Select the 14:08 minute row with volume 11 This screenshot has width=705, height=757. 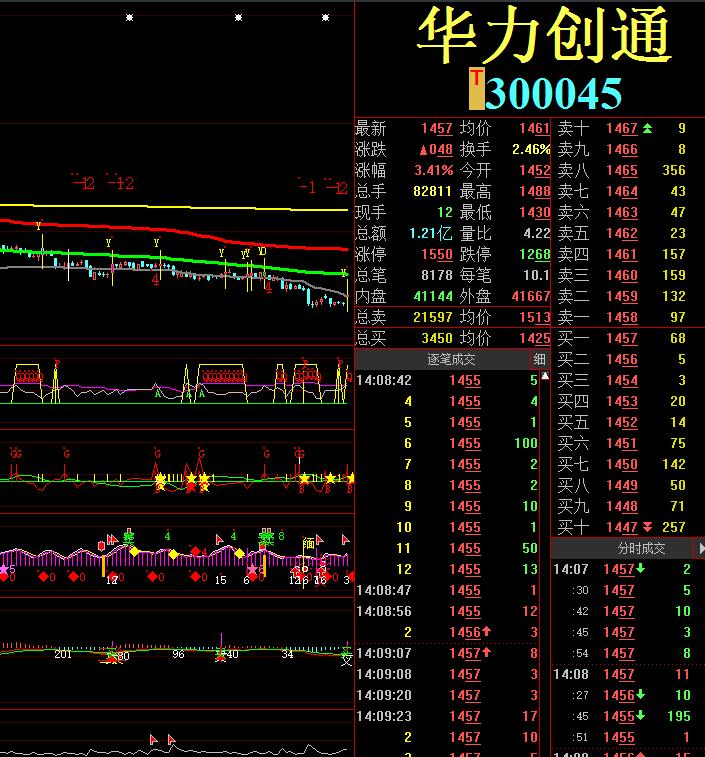pyautogui.click(x=622, y=674)
